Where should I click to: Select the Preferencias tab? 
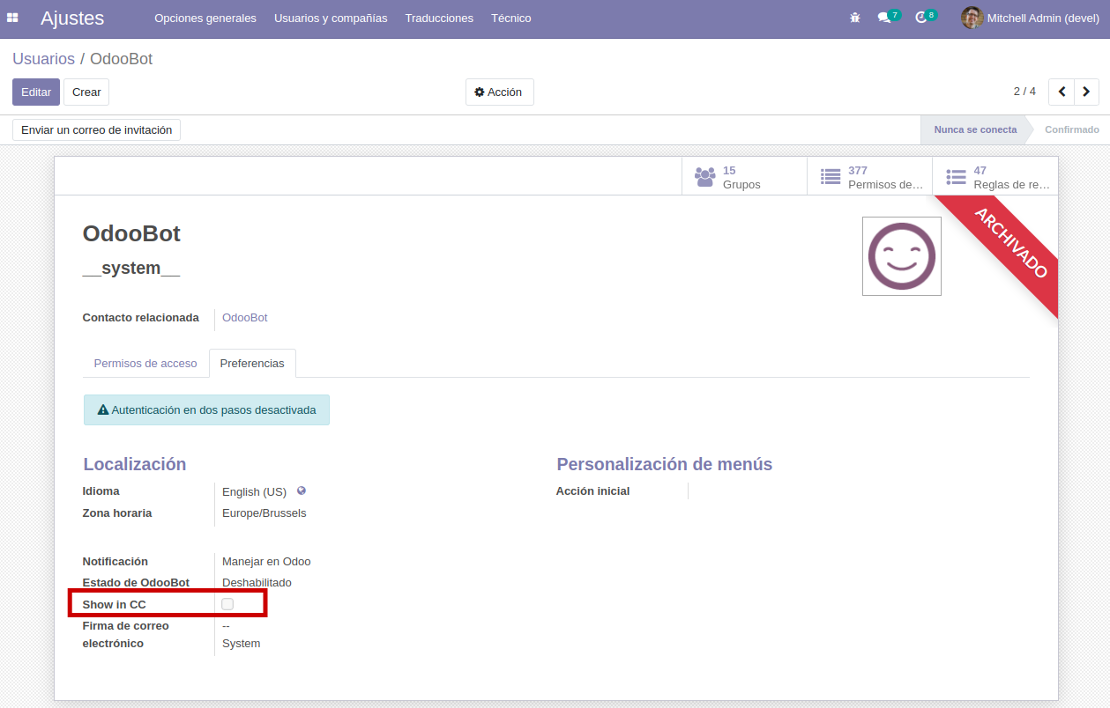(252, 363)
